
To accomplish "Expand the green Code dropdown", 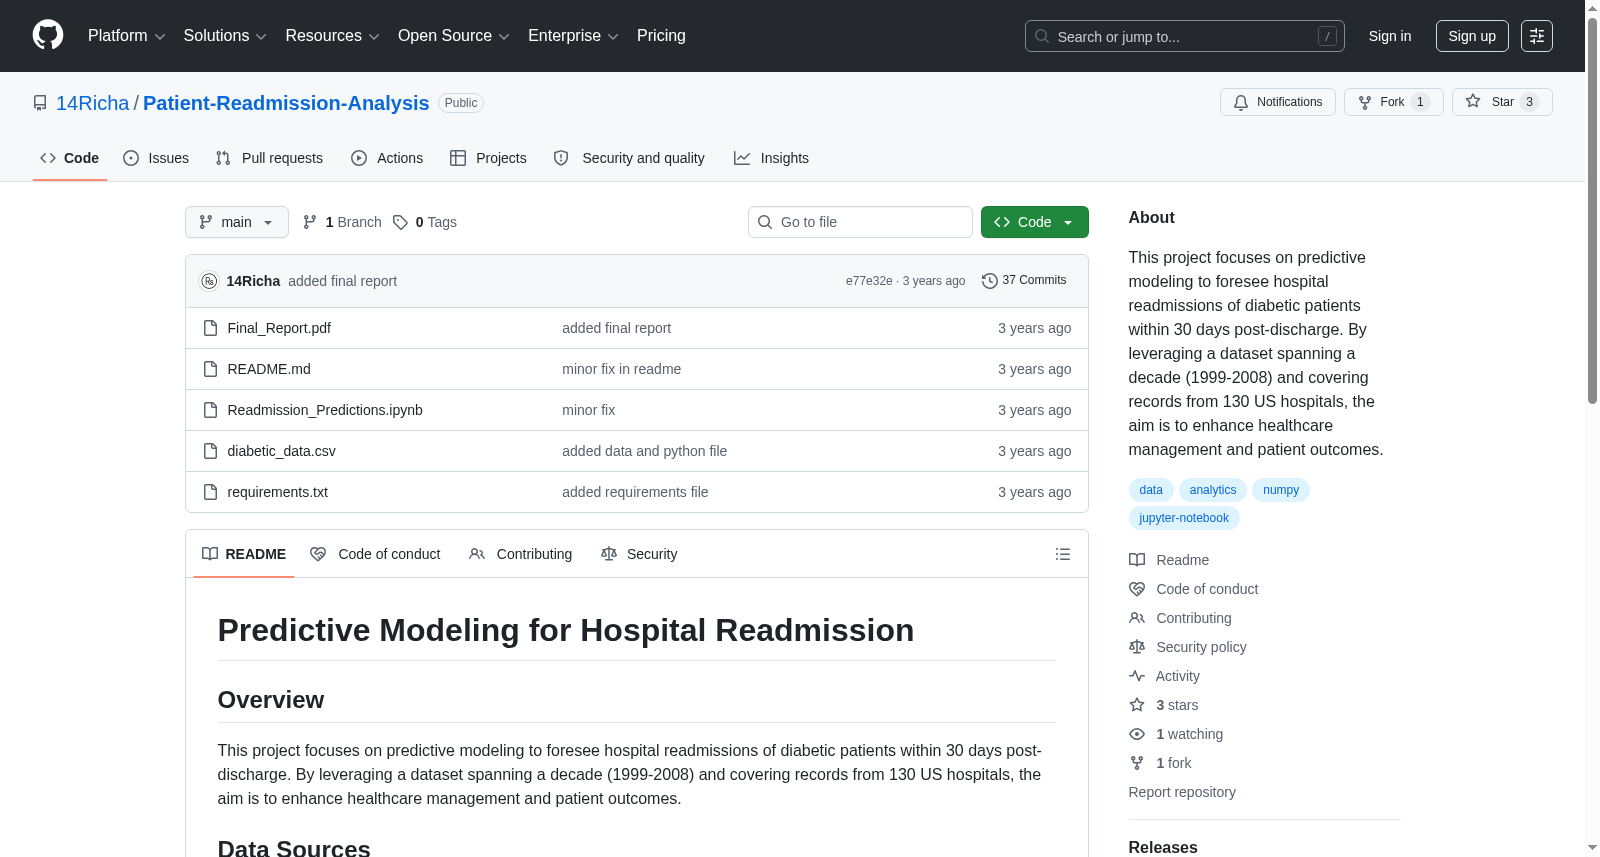I will pos(1034,222).
